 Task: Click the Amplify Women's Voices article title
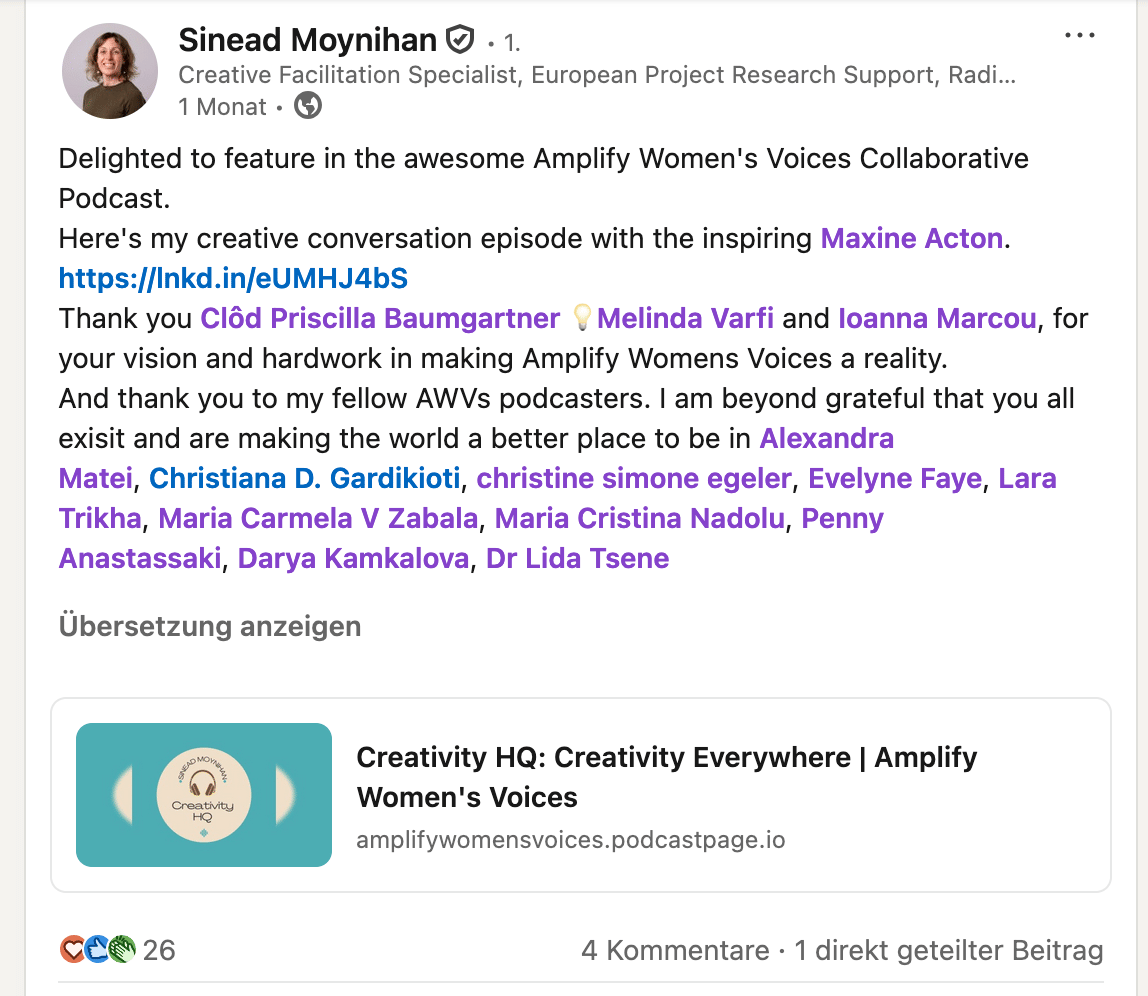coord(666,777)
